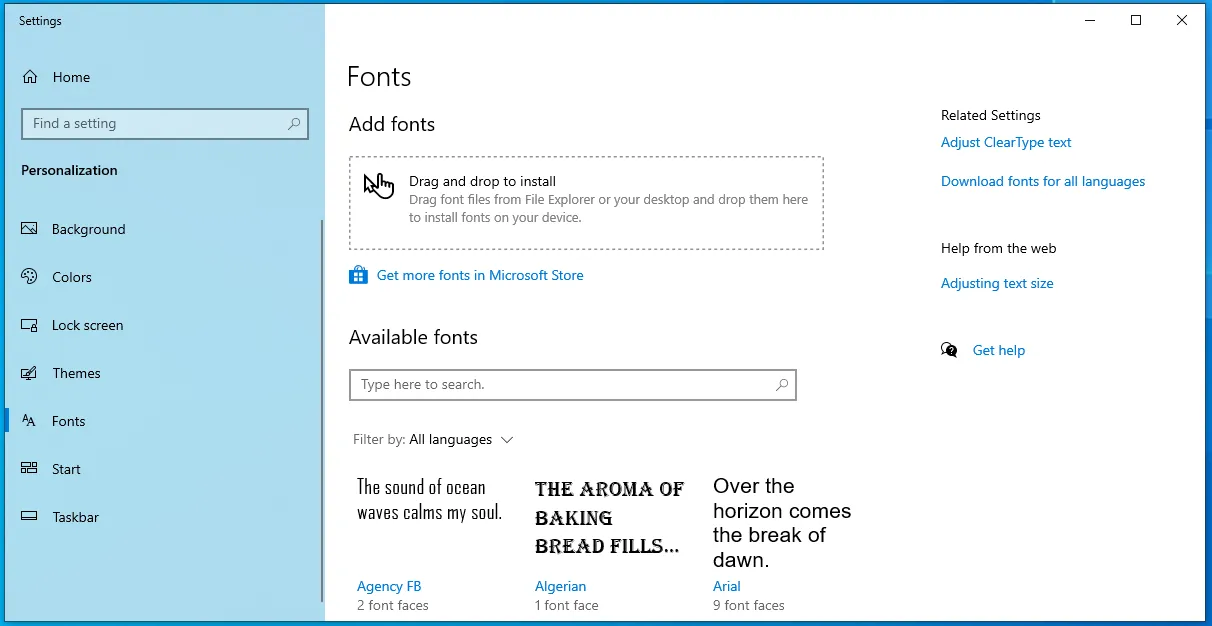
Task: Click the Colors palette icon
Action: tap(30, 277)
